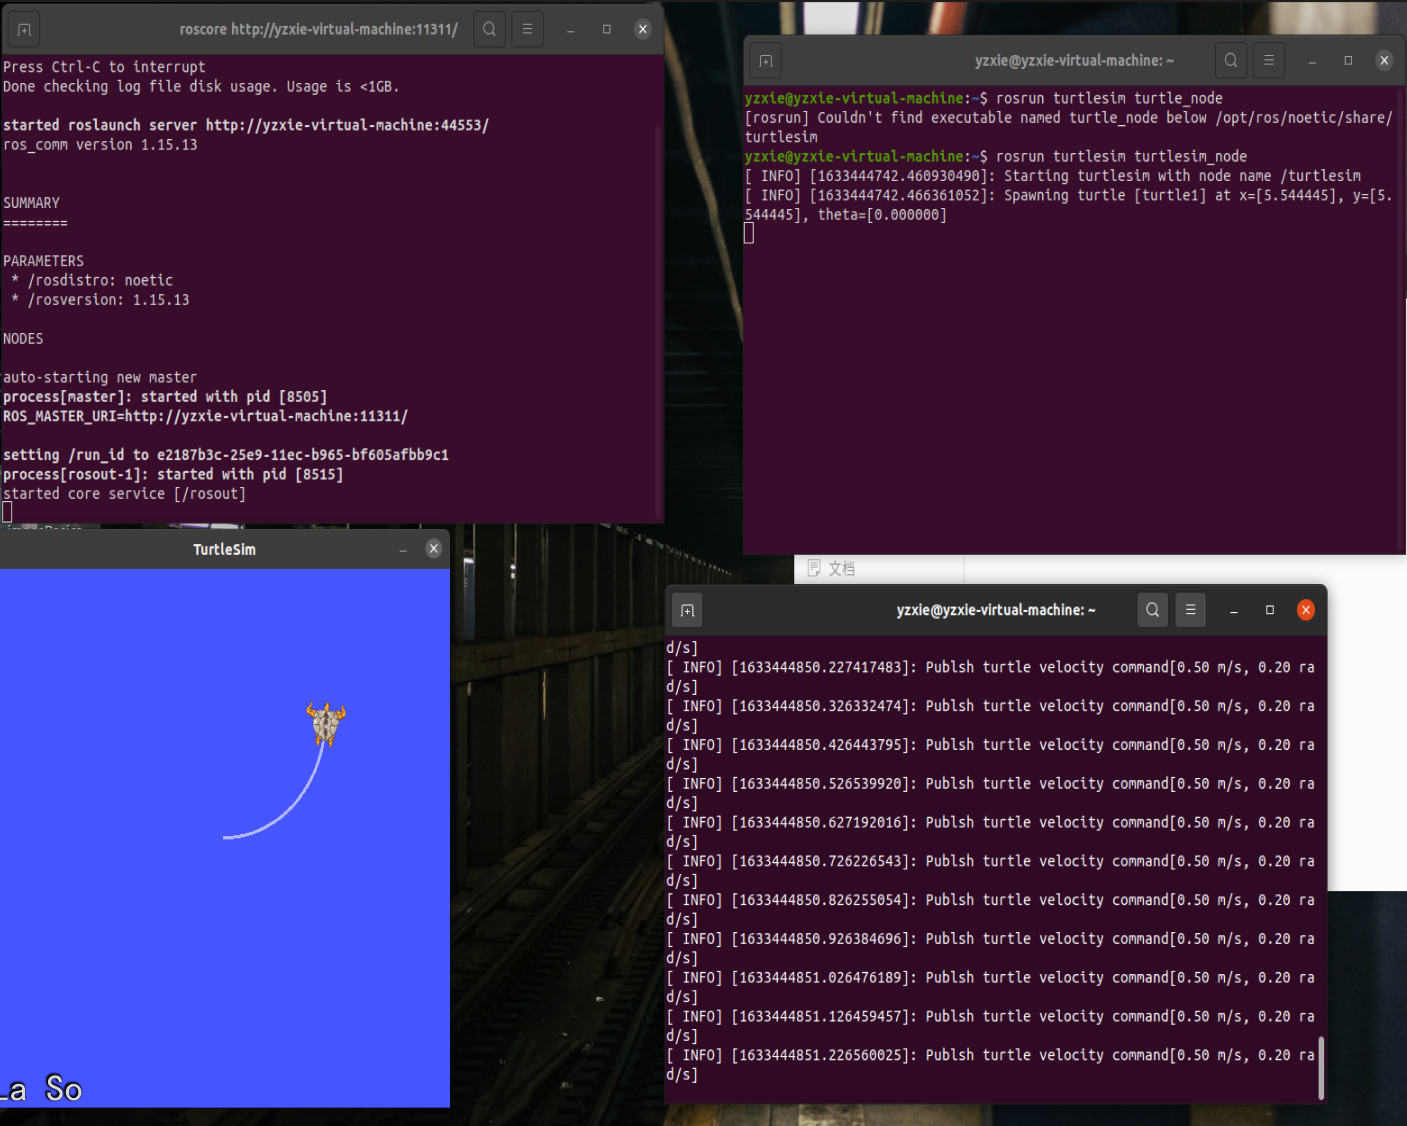Click log line with timestamp 1633444851.226560025
Viewport: 1407px width, 1126px height.
pyautogui.click(x=990, y=1065)
